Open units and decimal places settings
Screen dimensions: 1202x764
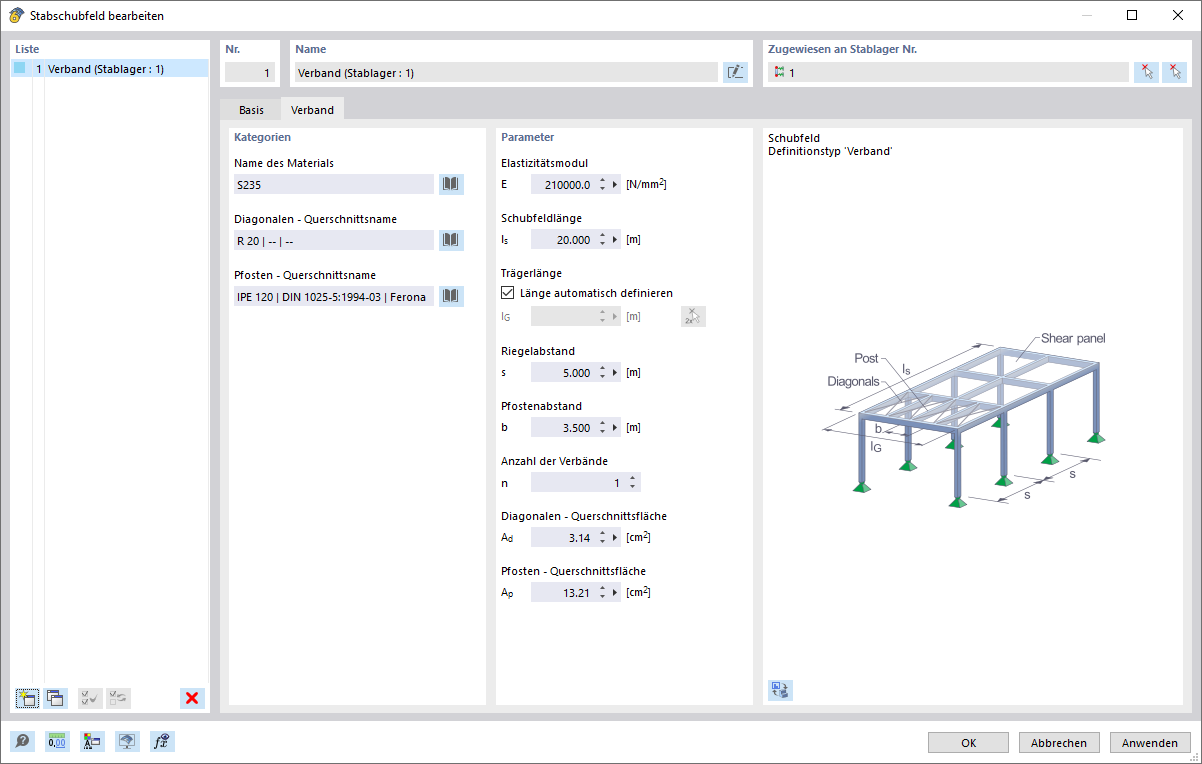[x=58, y=741]
